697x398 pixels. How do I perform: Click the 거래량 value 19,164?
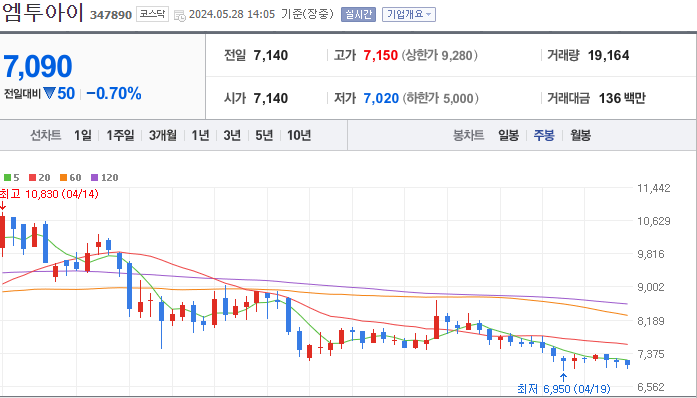pos(609,56)
